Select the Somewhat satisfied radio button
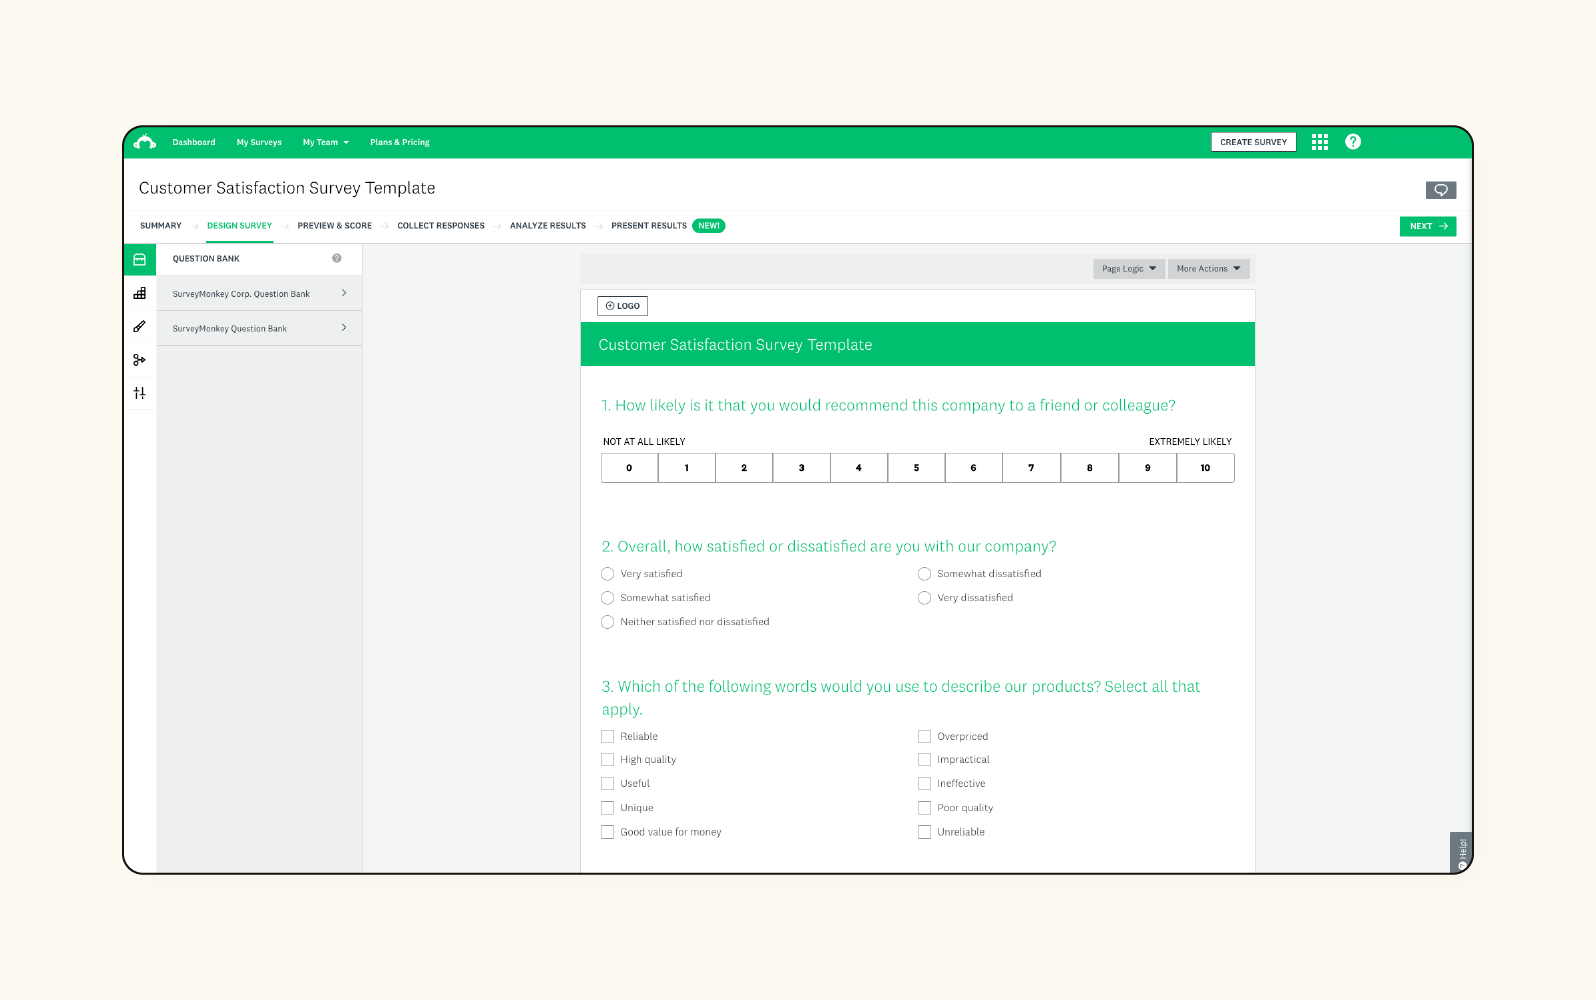1596x1000 pixels. (607, 598)
